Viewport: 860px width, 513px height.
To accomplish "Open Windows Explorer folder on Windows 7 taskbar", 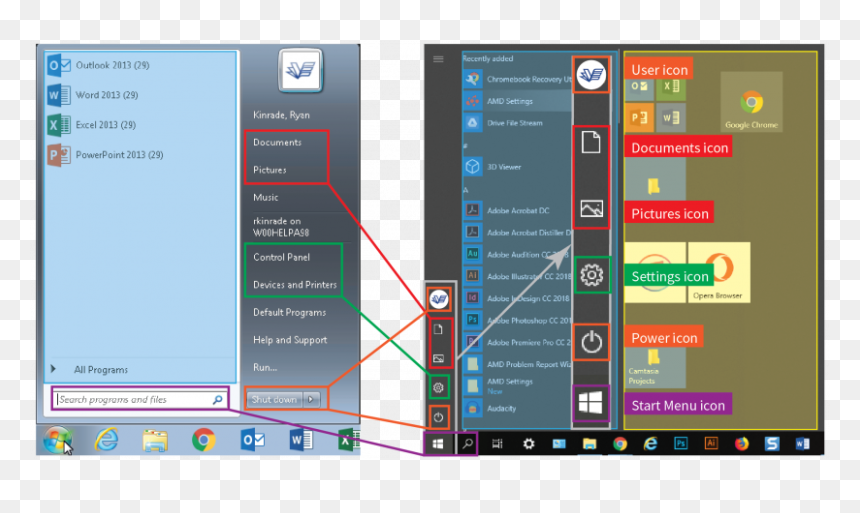I will point(155,440).
